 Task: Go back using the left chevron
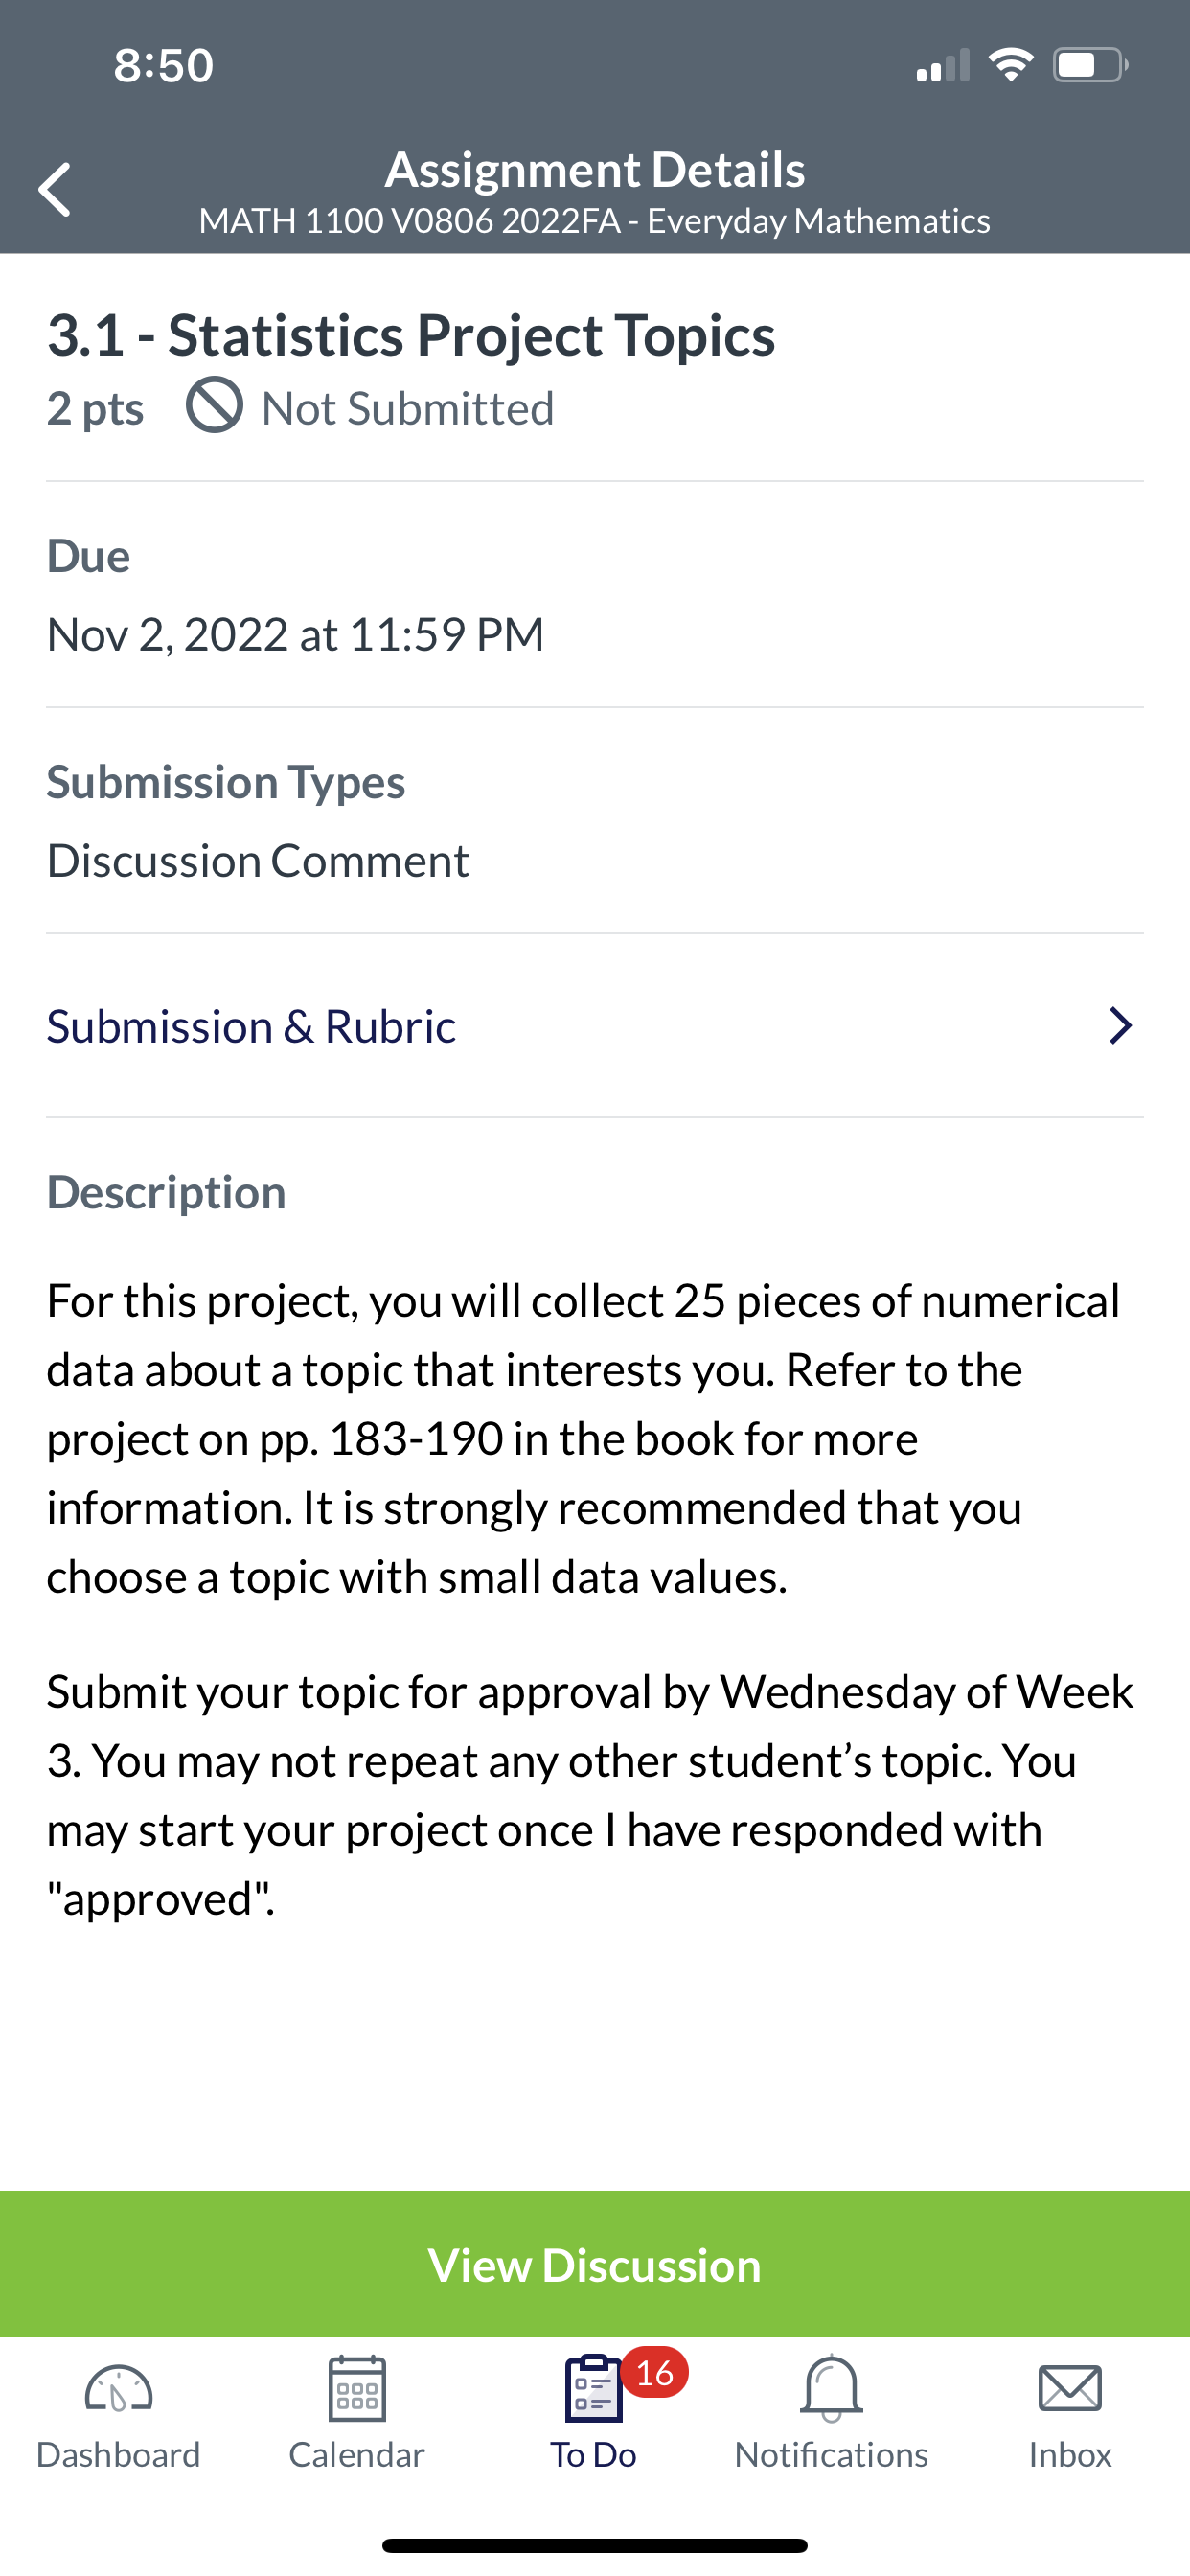coord(54,189)
